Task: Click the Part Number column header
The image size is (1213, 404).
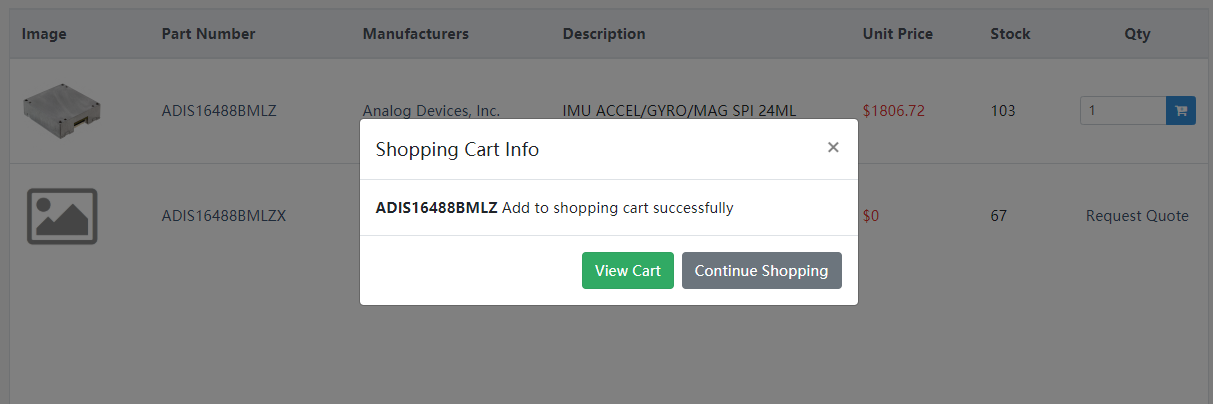Action: pyautogui.click(x=208, y=34)
